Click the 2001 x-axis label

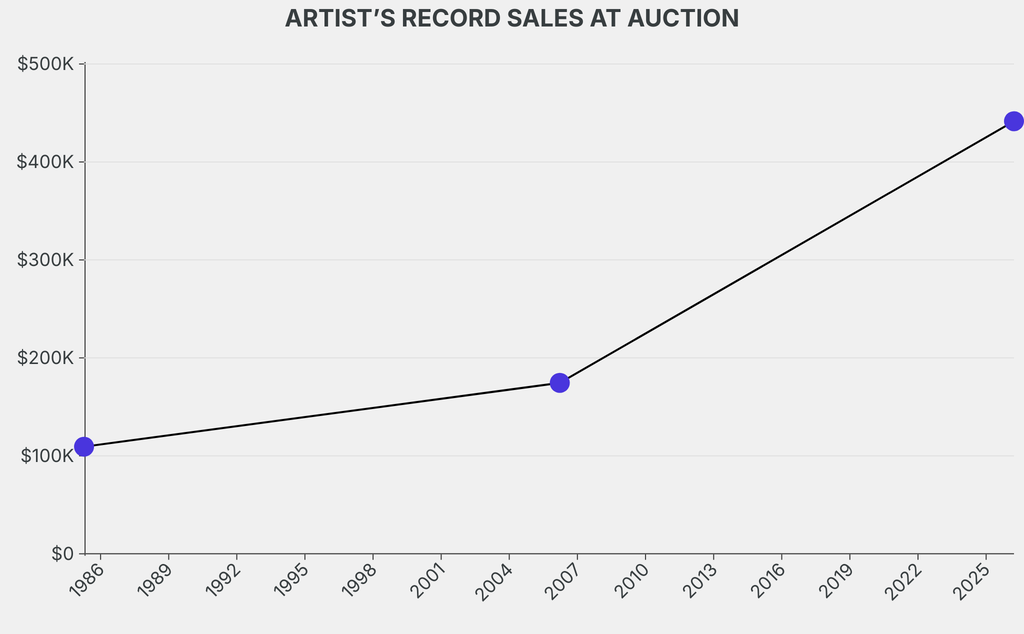pyautogui.click(x=427, y=581)
